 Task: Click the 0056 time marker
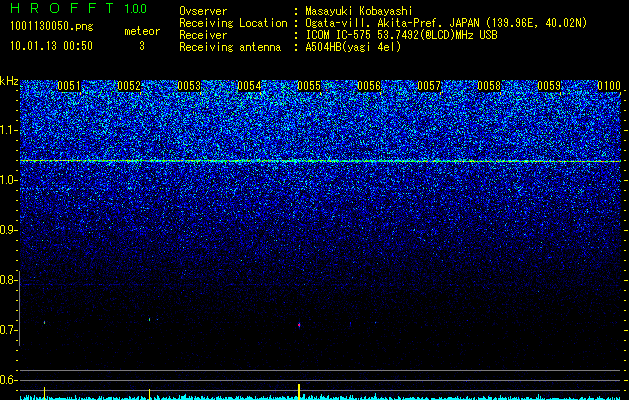[369, 86]
